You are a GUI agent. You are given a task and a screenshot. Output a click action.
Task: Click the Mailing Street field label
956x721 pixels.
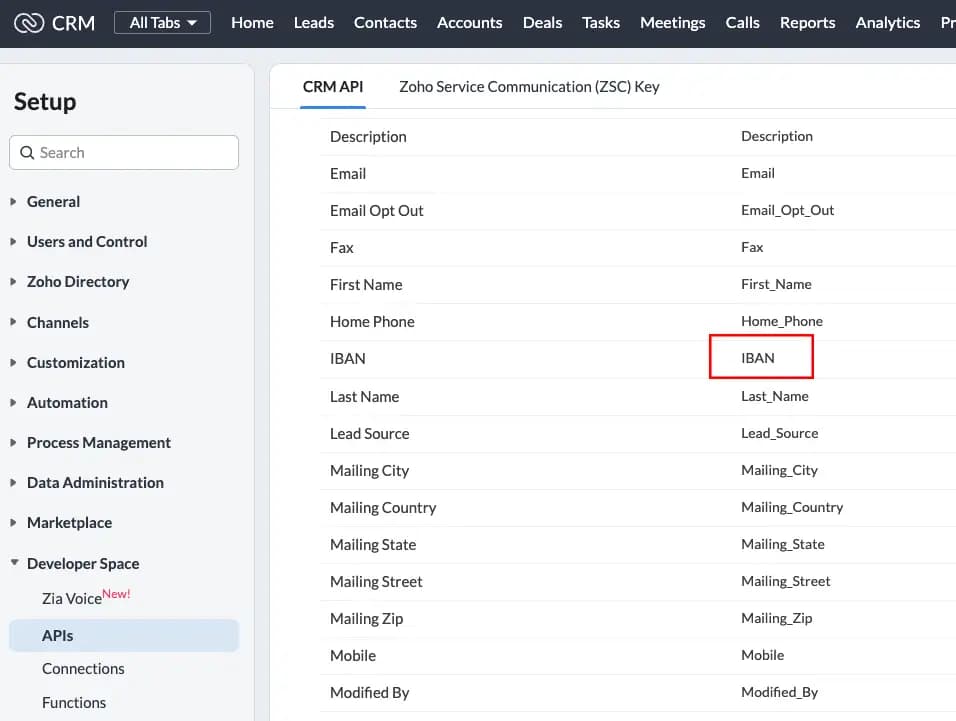point(376,581)
